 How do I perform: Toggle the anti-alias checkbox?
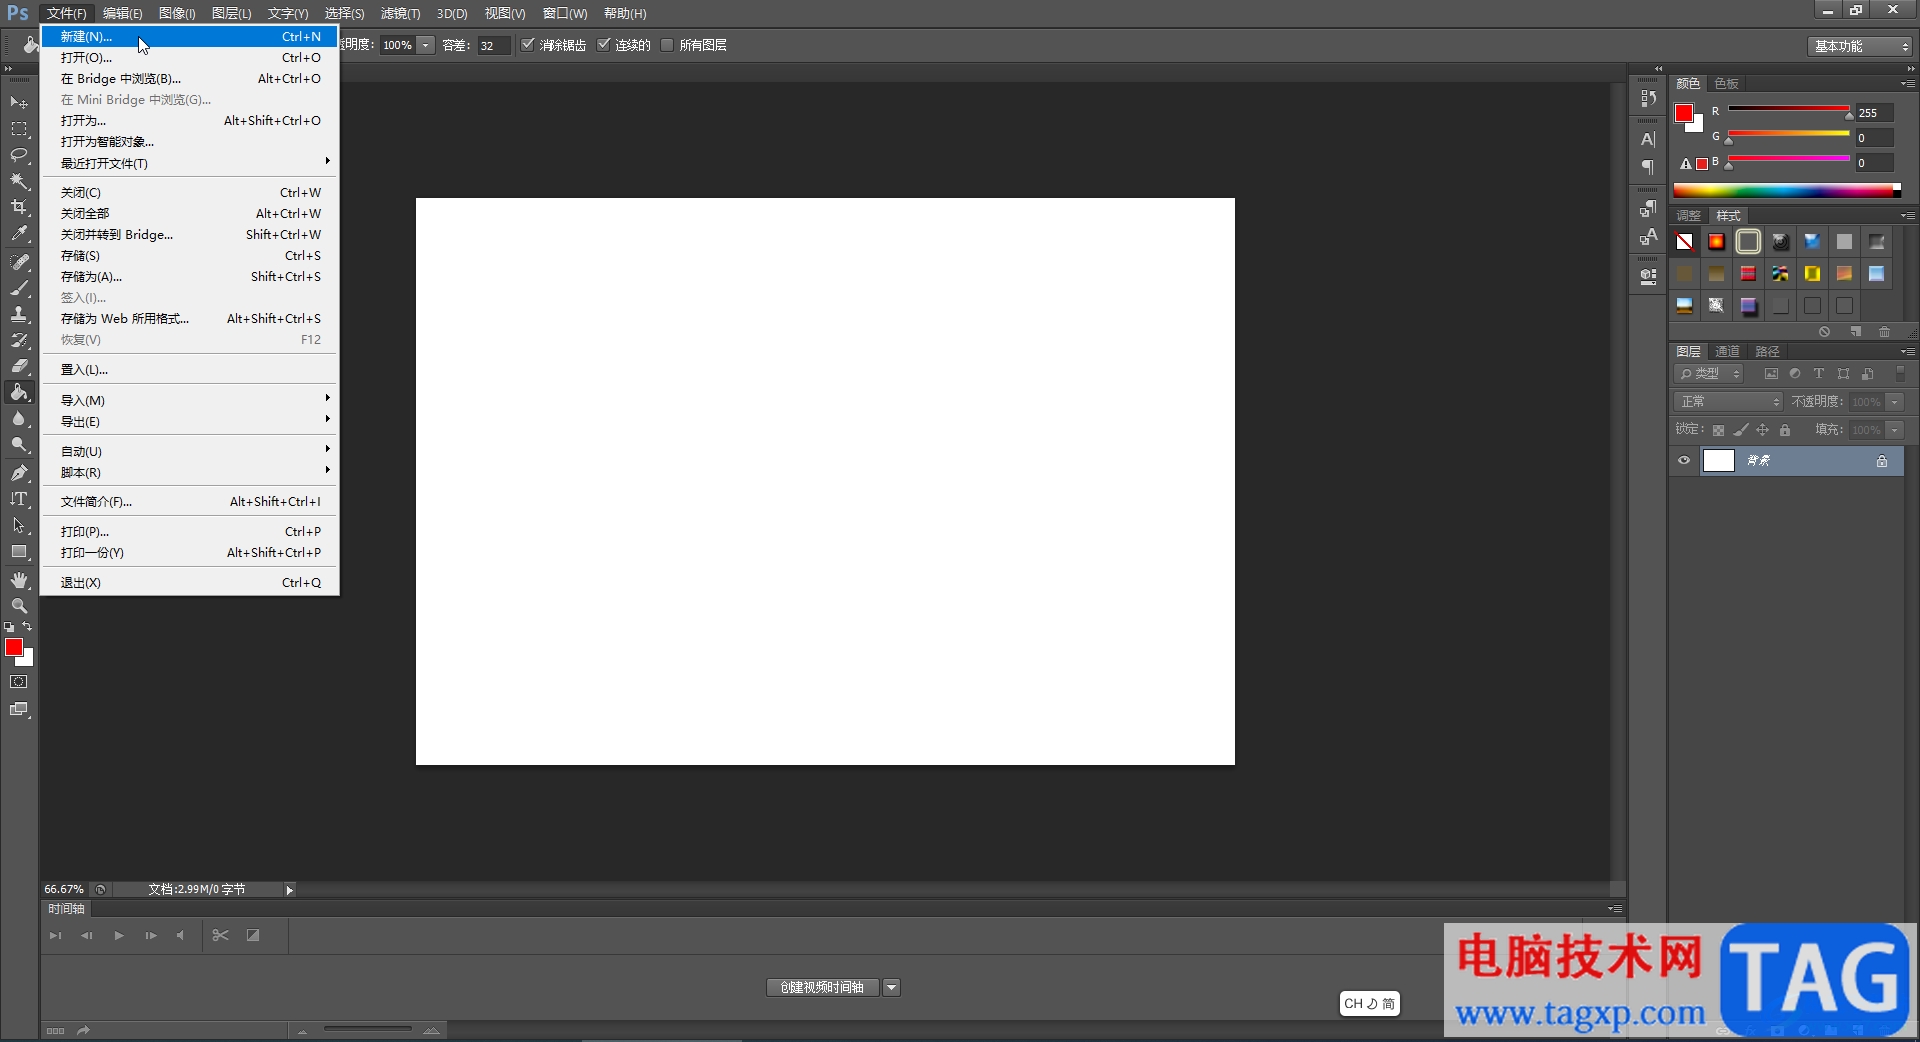point(528,44)
